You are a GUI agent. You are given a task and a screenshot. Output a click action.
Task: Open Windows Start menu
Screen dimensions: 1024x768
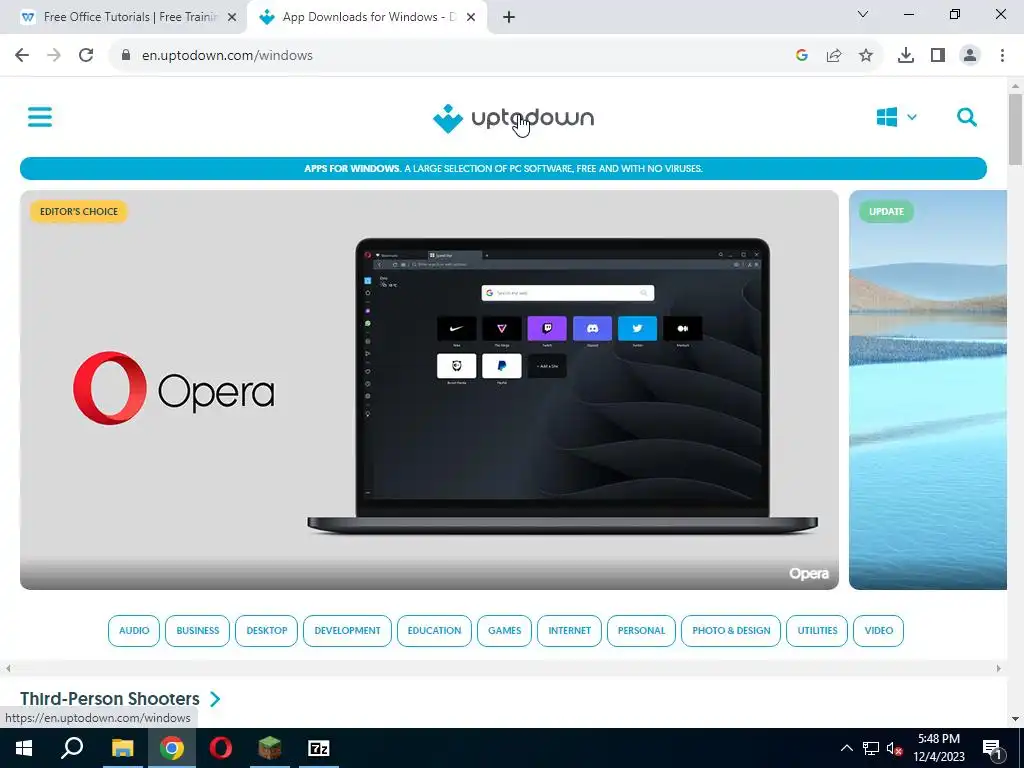coord(24,748)
